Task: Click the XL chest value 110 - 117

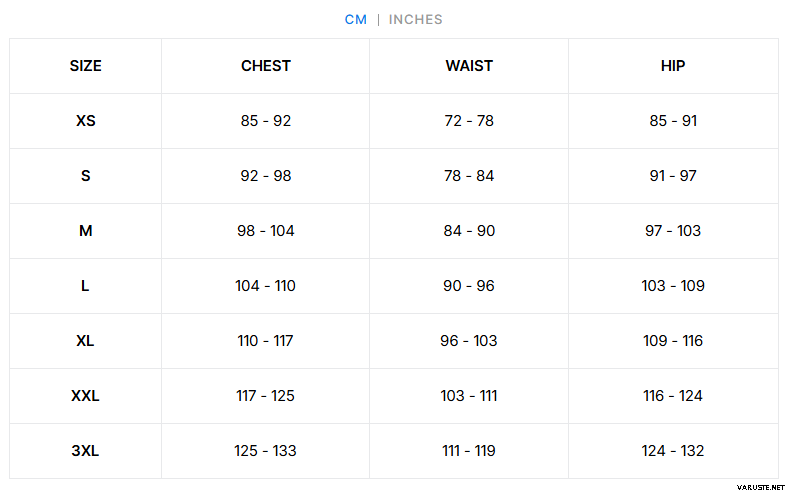Action: pos(266,341)
